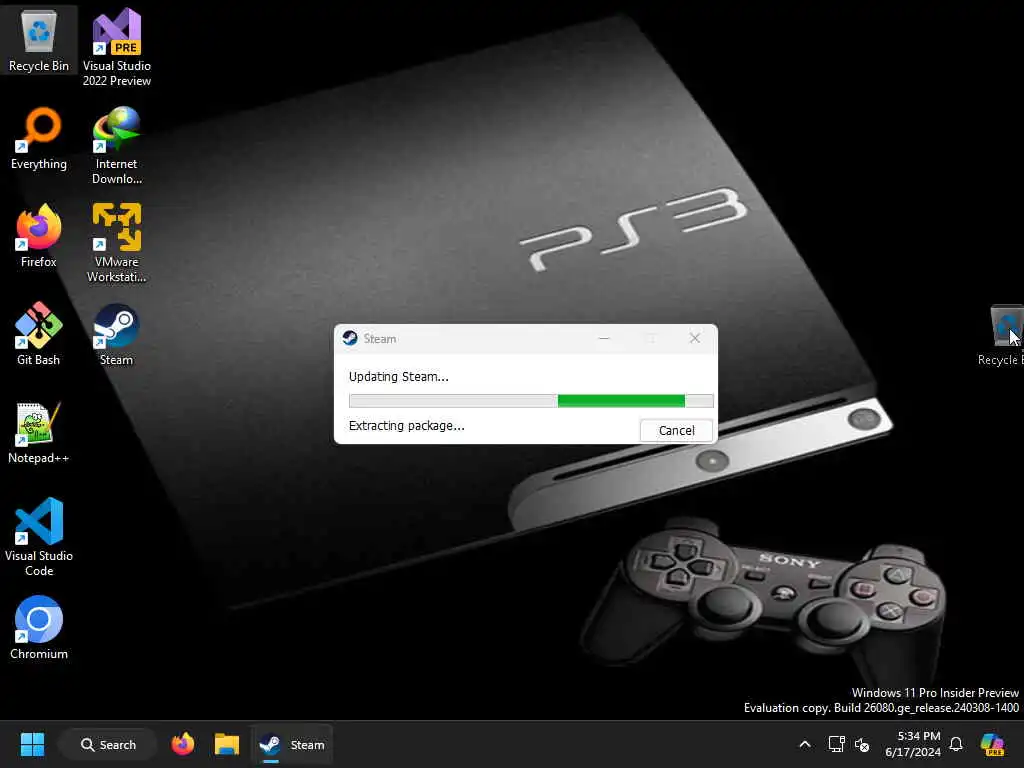Select the Everything search shortcut
The height and width of the screenshot is (768, 1024).
(x=39, y=138)
